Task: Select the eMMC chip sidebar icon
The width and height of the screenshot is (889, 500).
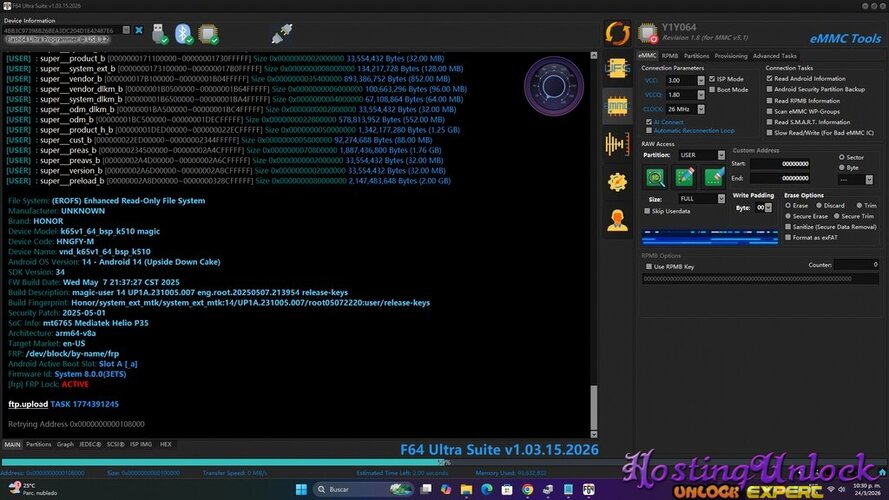Action: (617, 105)
